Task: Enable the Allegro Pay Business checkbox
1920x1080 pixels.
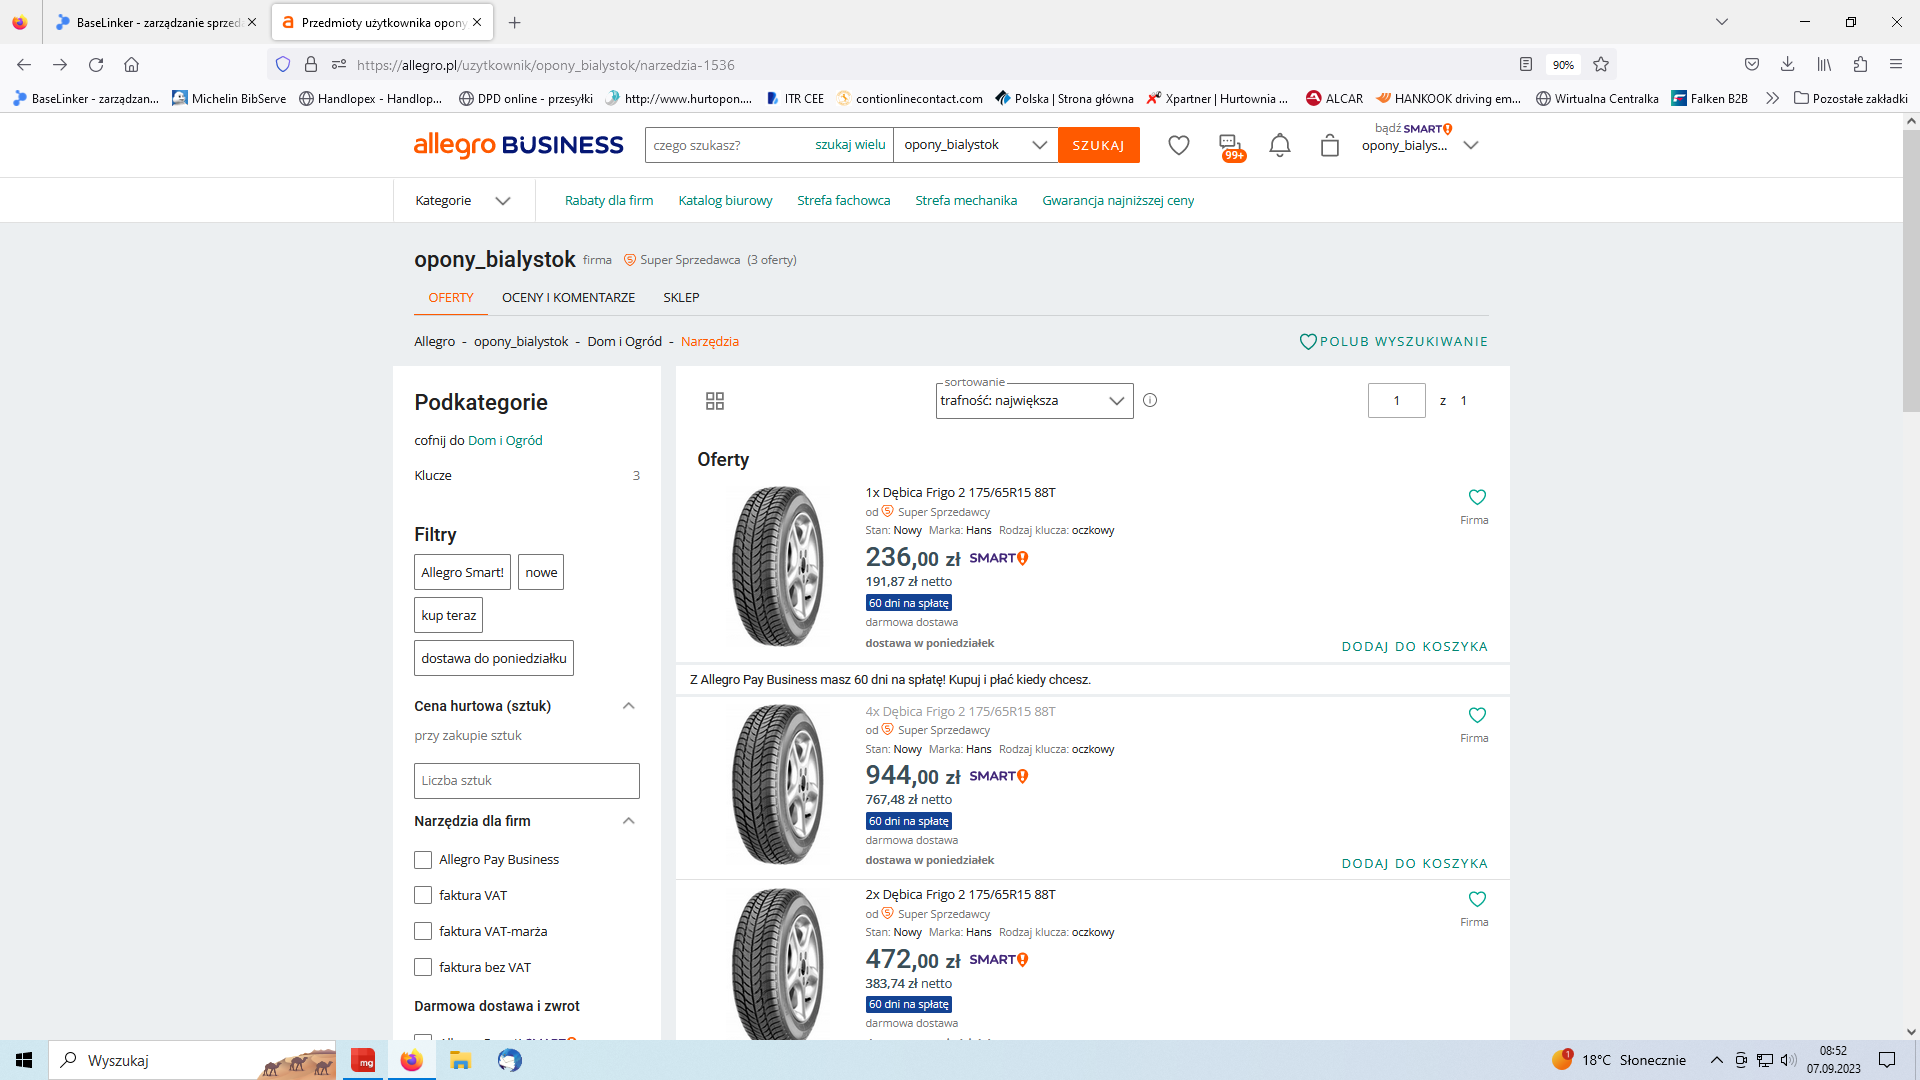Action: coord(423,860)
